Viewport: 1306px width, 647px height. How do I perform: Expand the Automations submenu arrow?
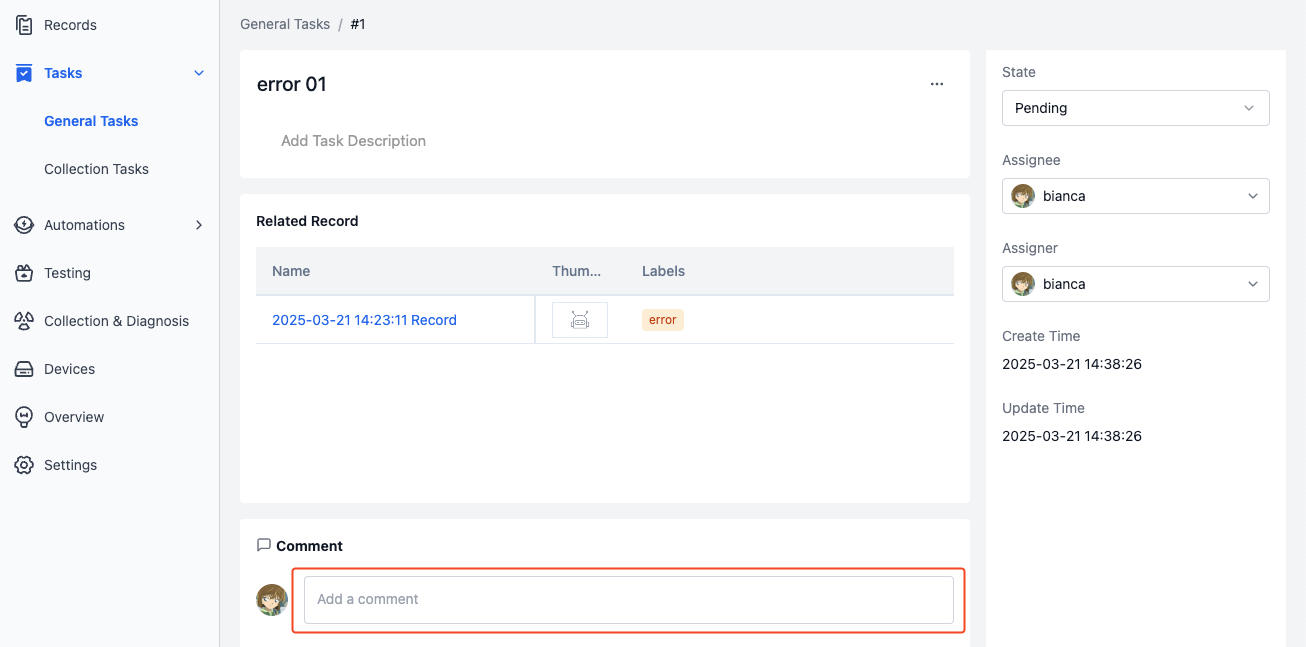pyautogui.click(x=199, y=225)
